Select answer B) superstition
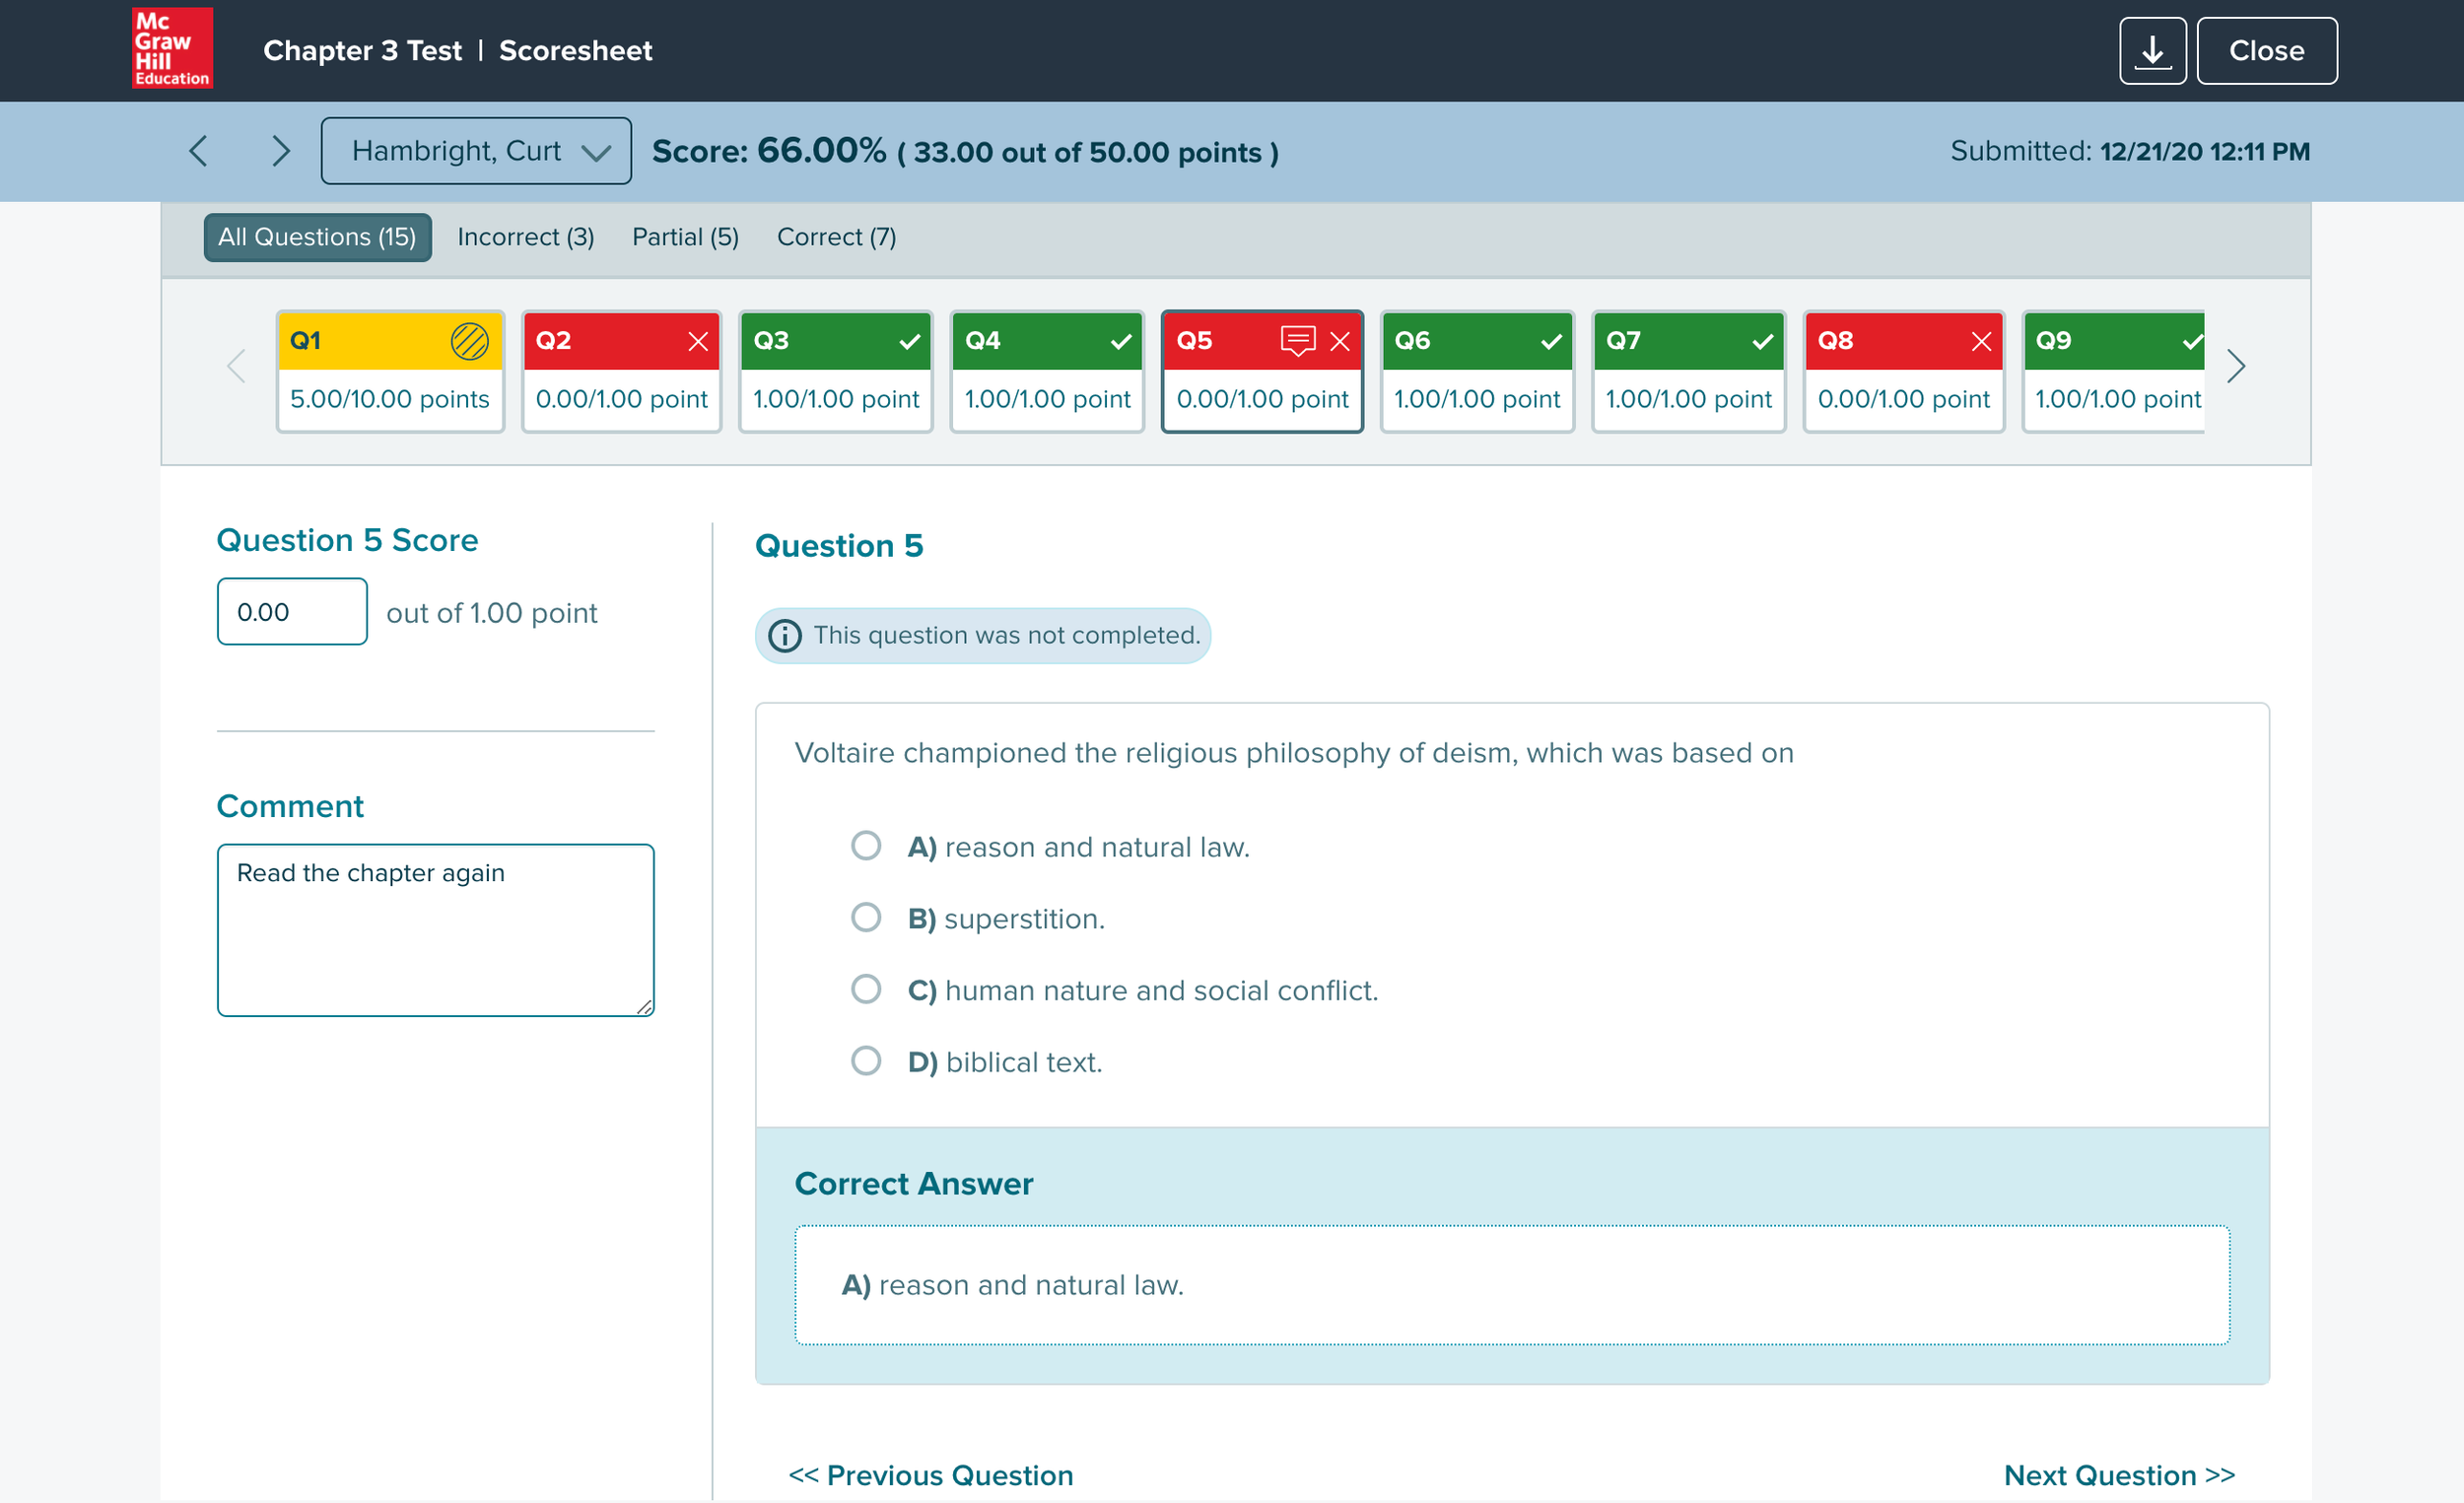This screenshot has width=2464, height=1503. coord(866,916)
